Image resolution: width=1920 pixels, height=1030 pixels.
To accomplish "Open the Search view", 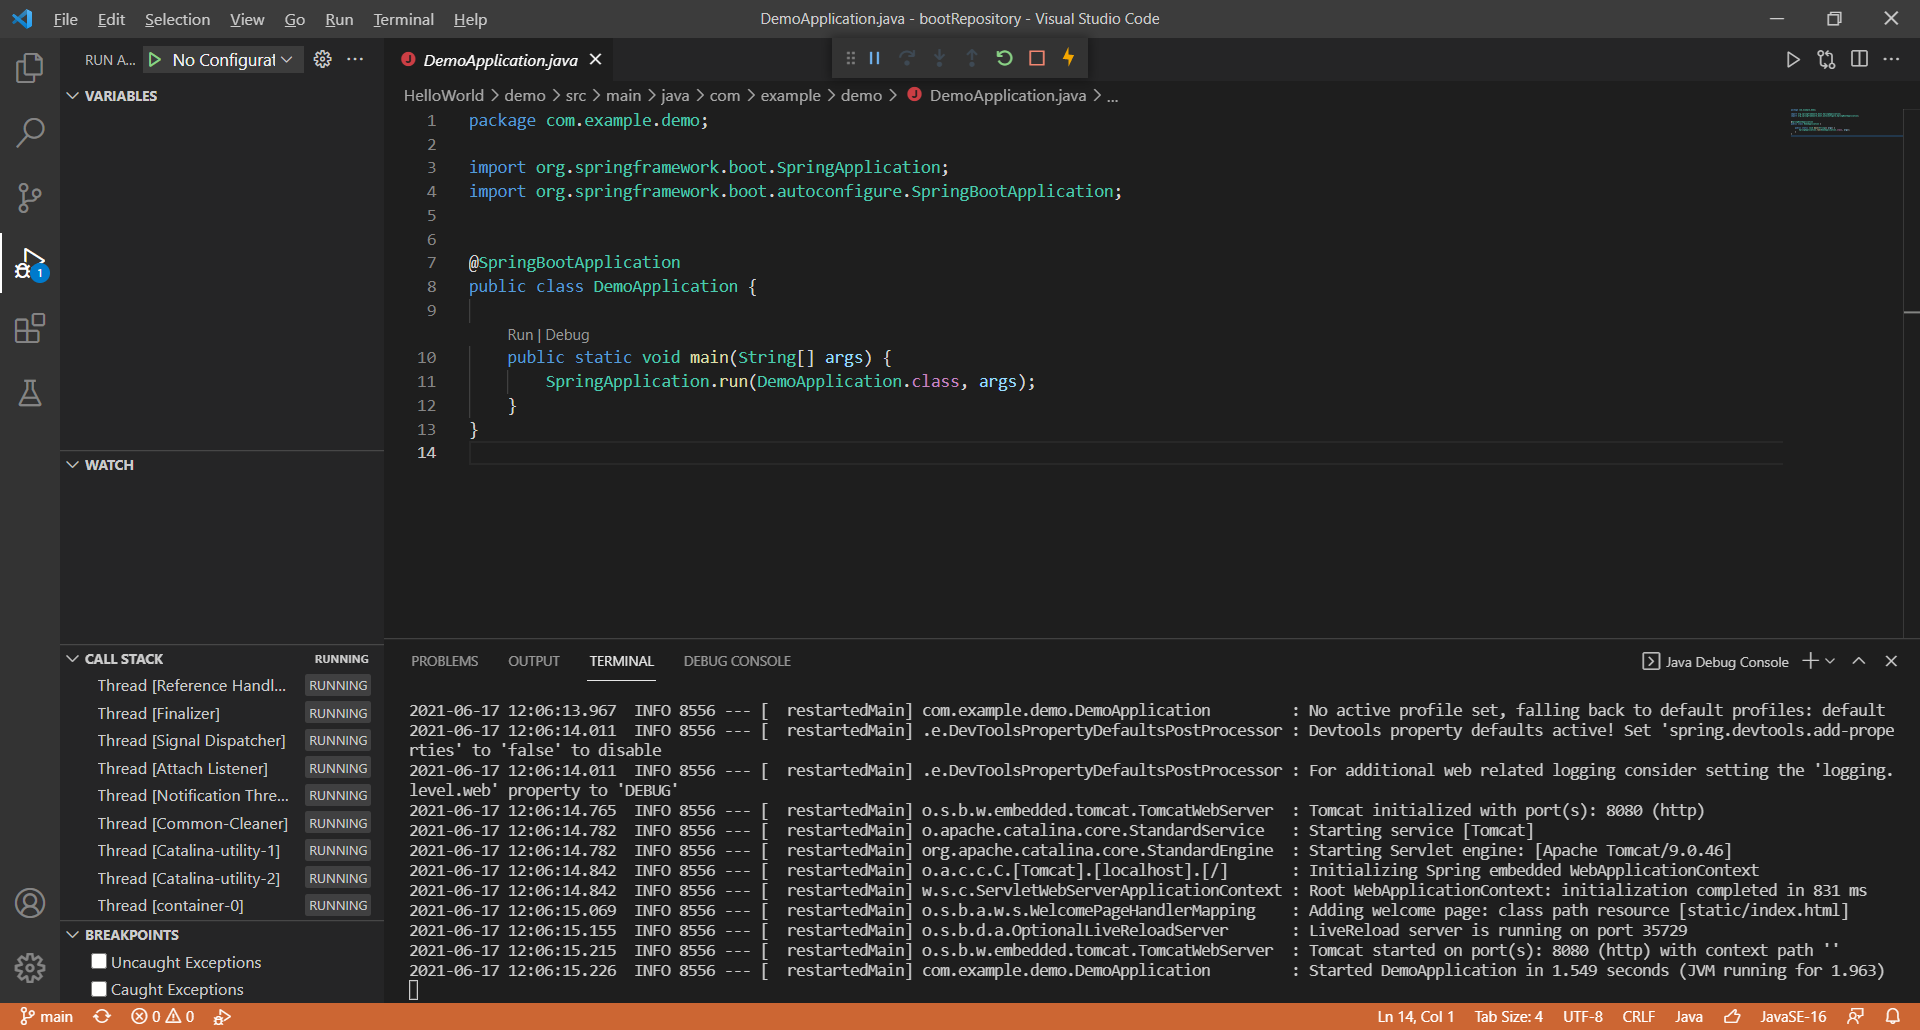I will pos(30,132).
